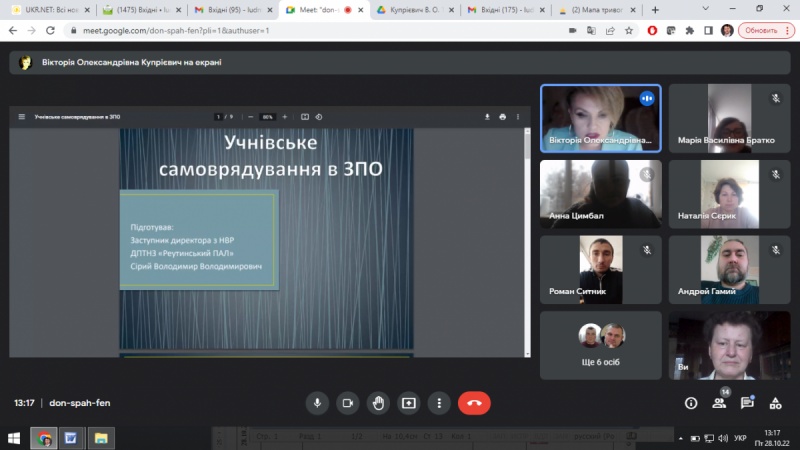
Task: Show participants list icon
Action: 719,403
